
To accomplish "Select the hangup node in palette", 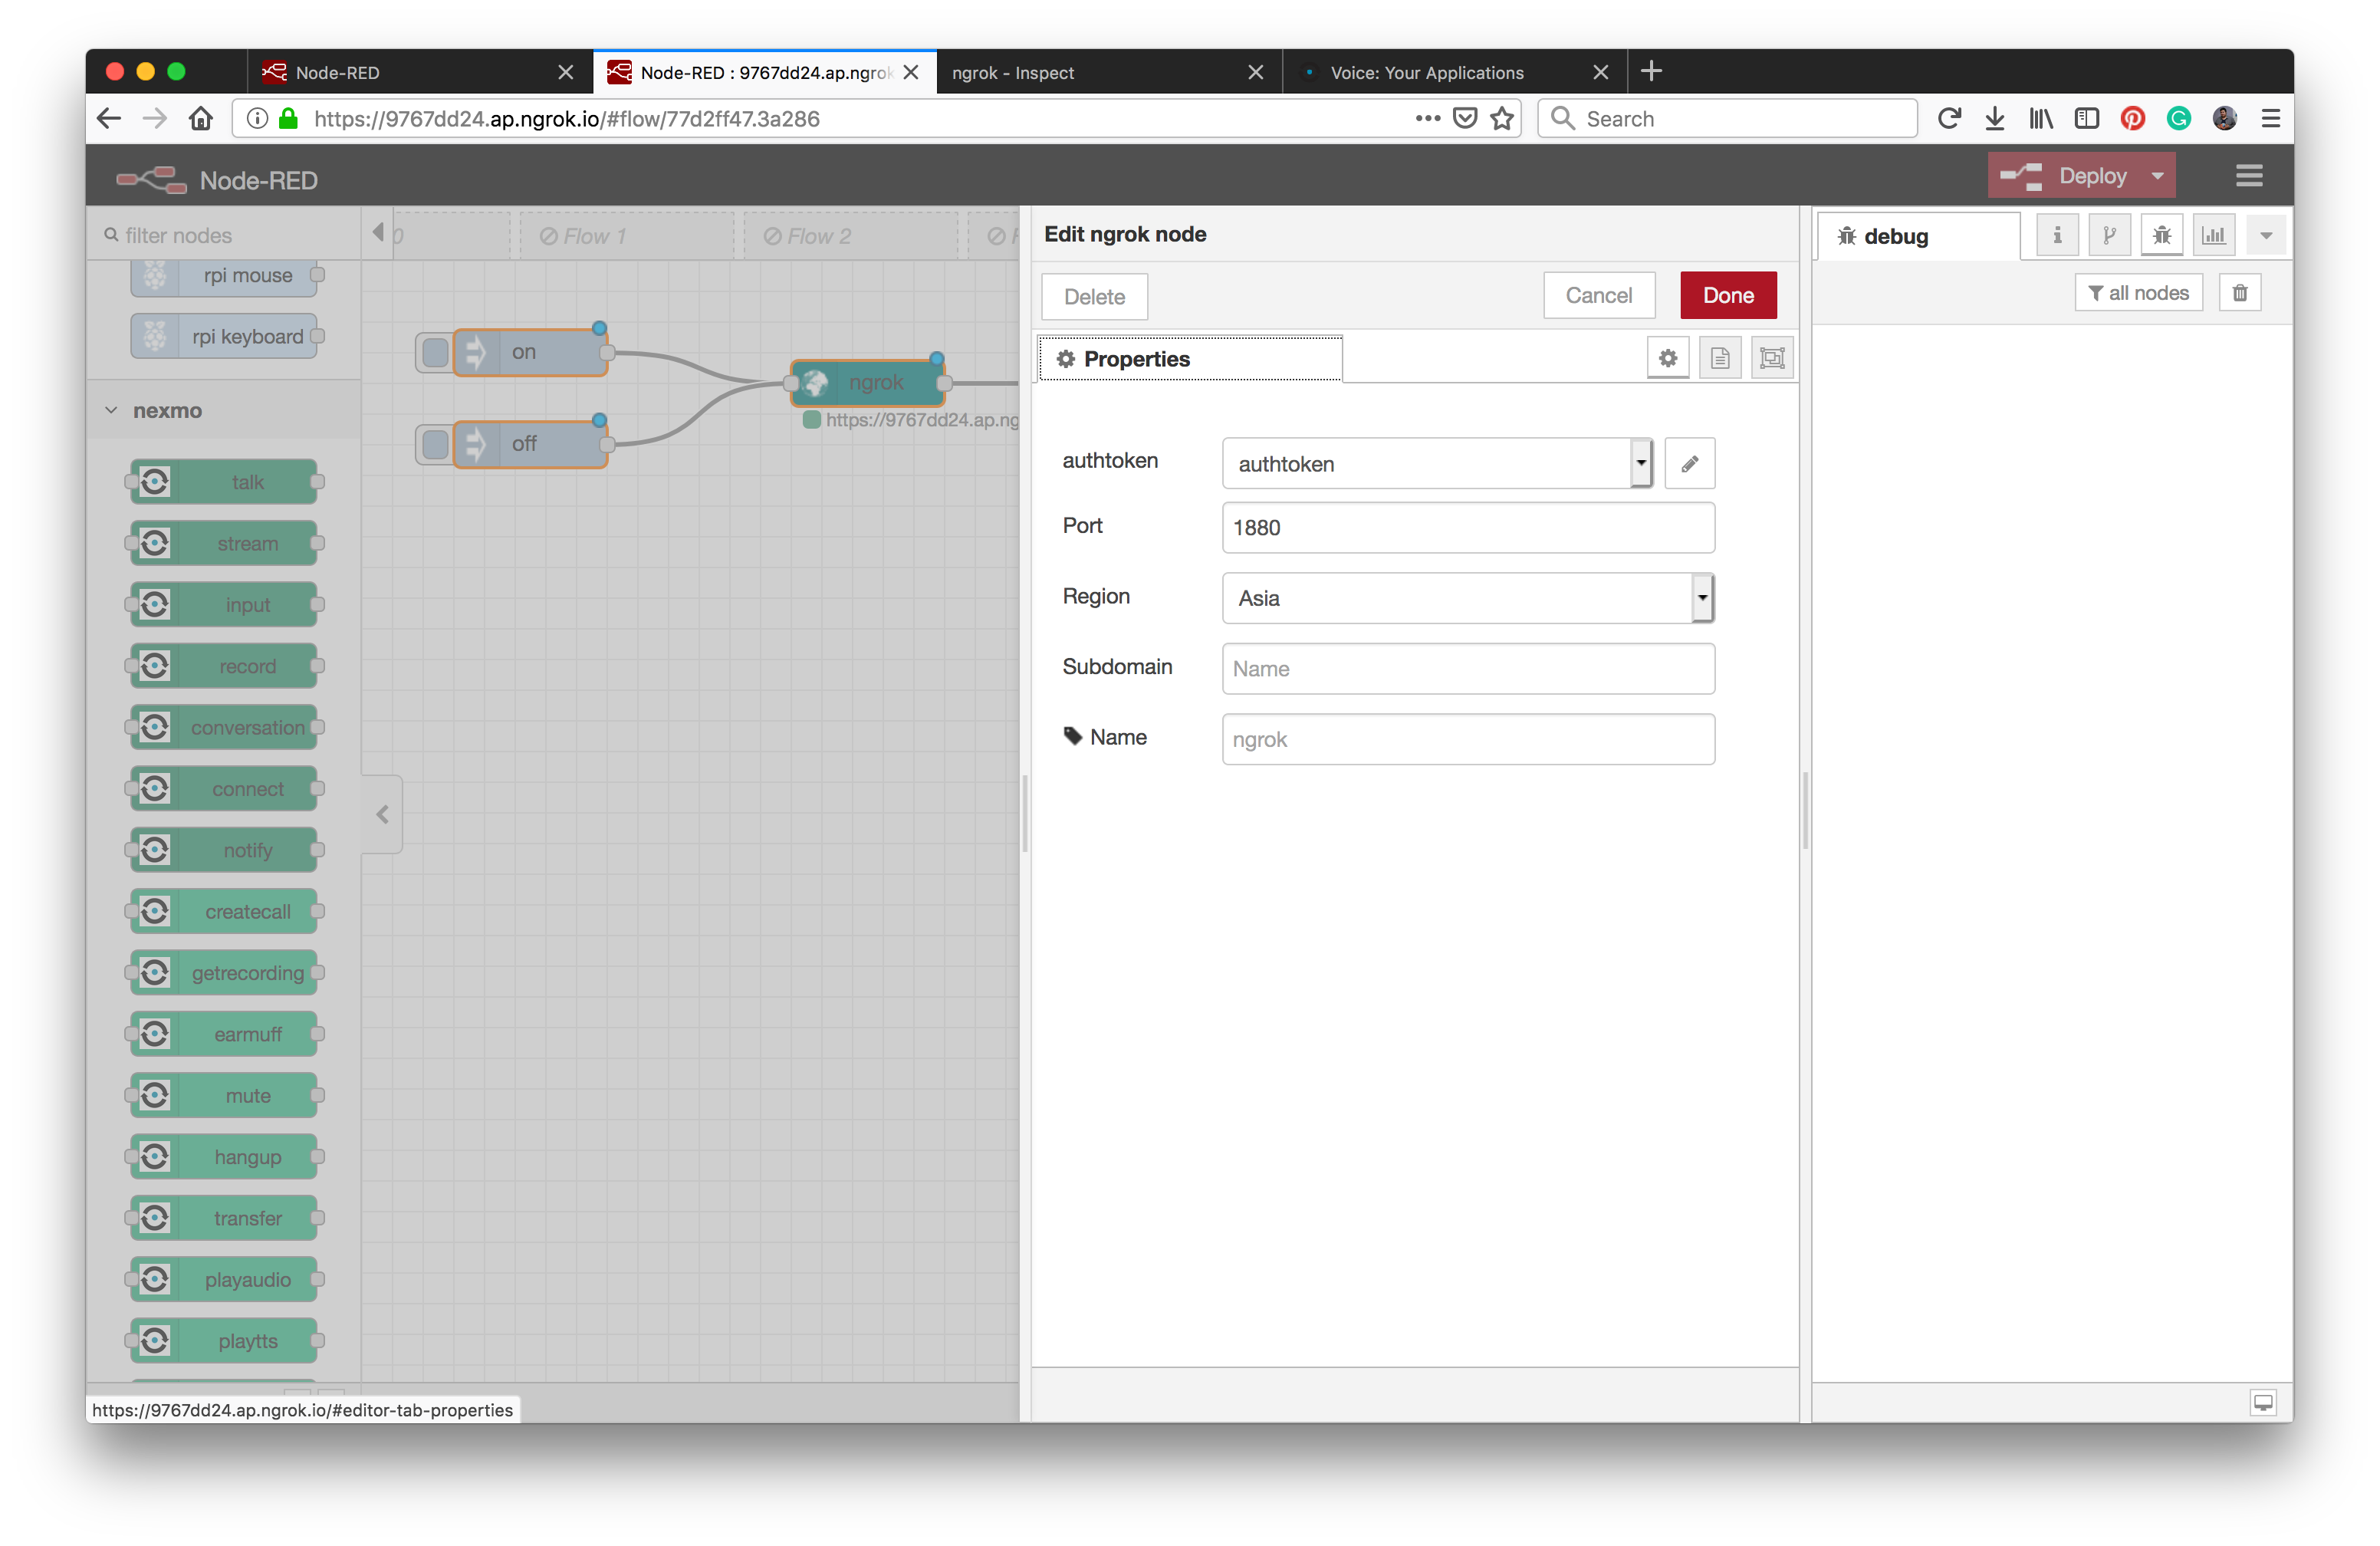I will (224, 1157).
